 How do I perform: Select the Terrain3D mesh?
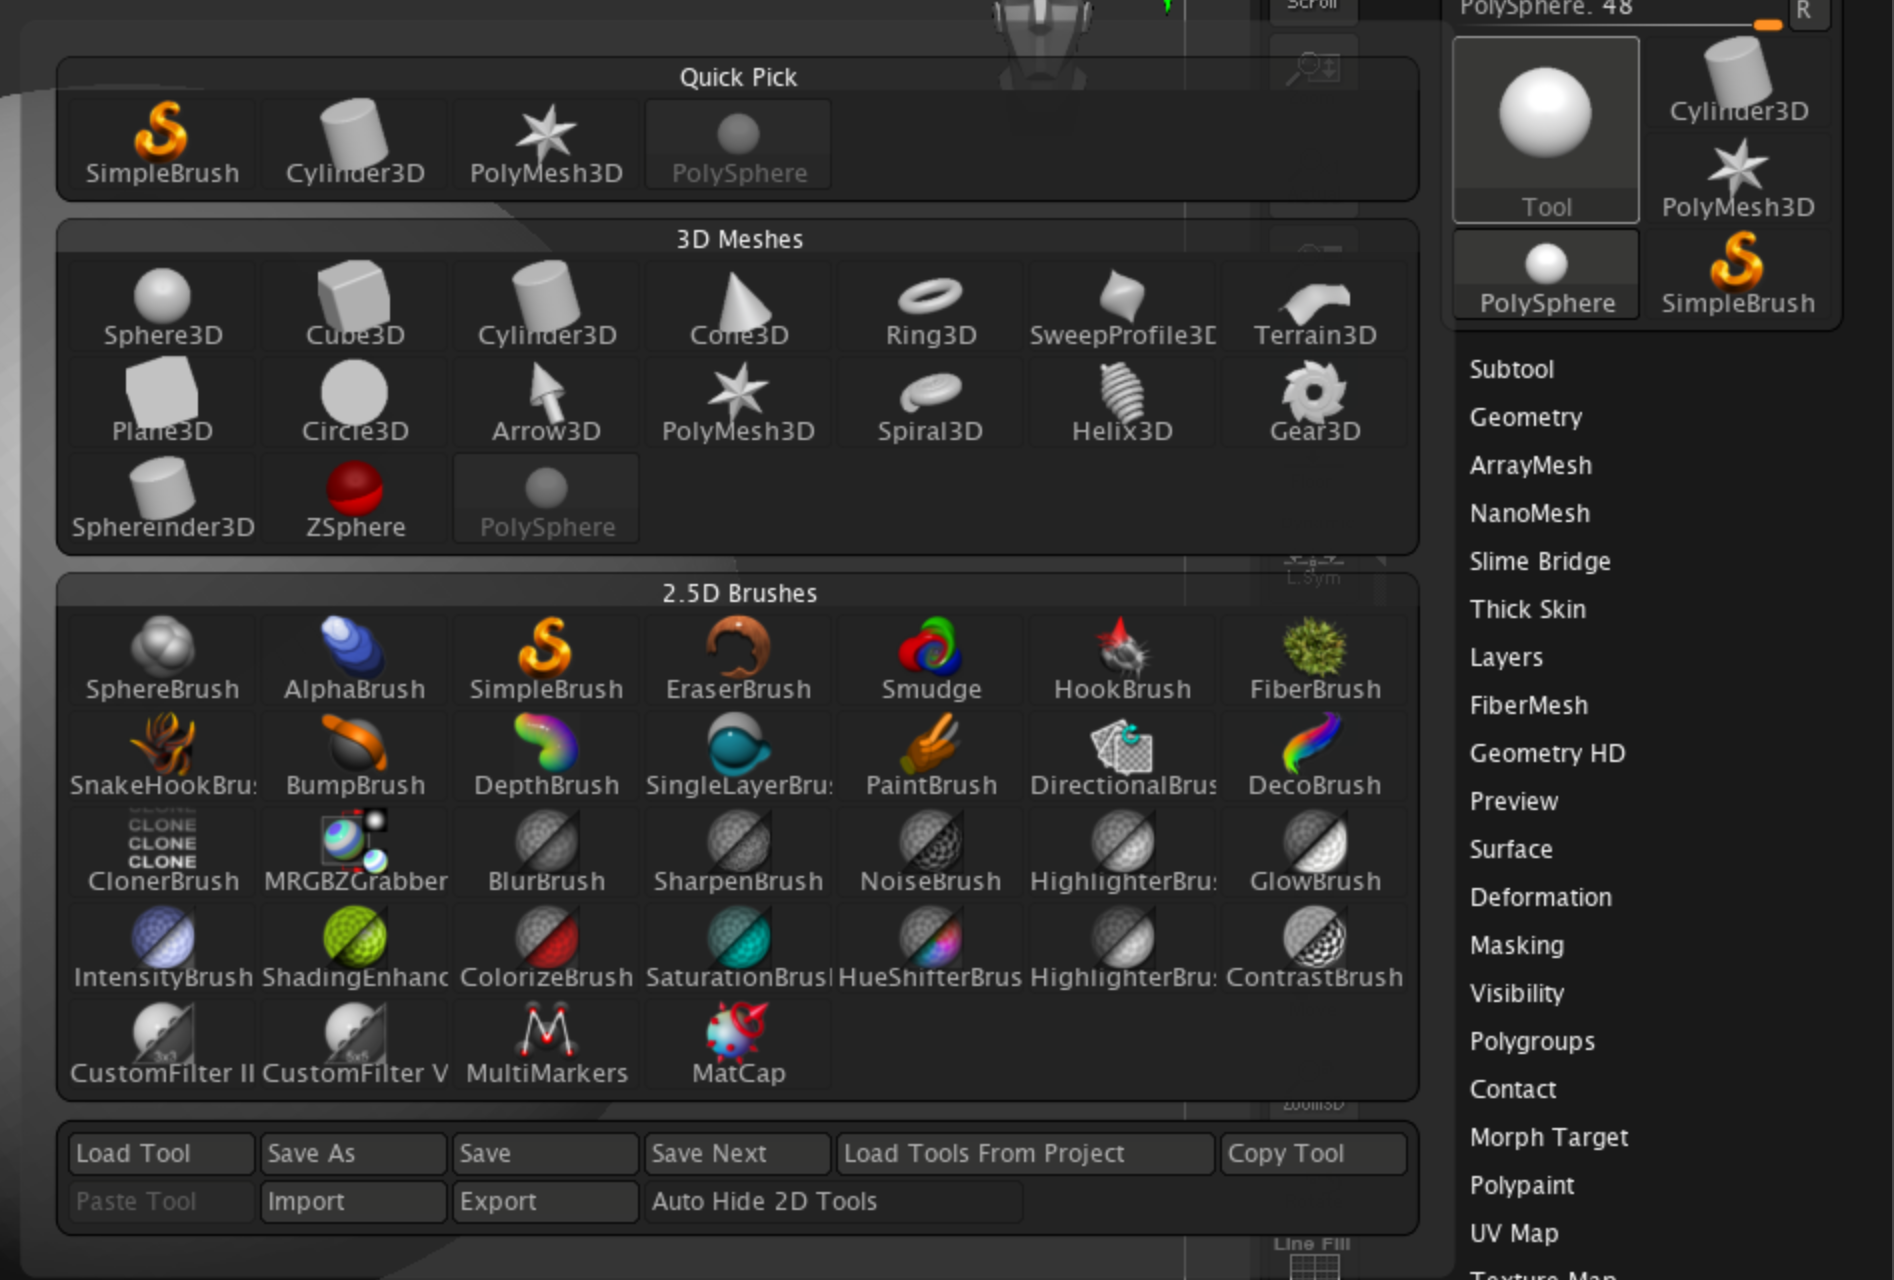1315,306
